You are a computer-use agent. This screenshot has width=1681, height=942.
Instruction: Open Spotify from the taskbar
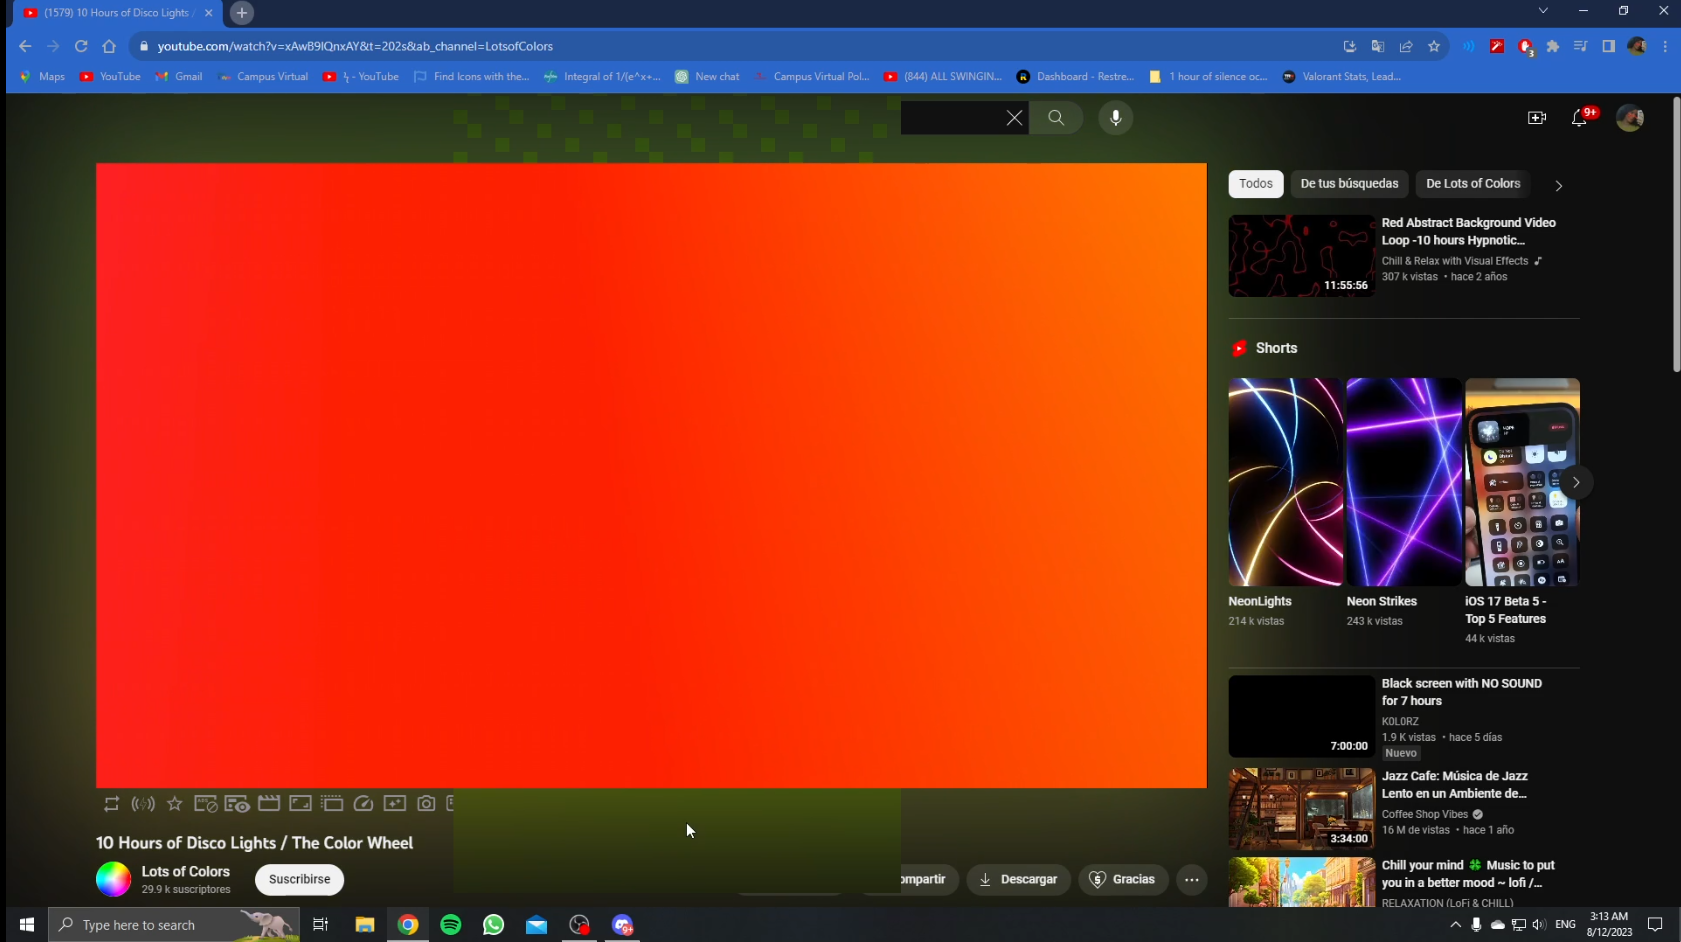(x=451, y=925)
